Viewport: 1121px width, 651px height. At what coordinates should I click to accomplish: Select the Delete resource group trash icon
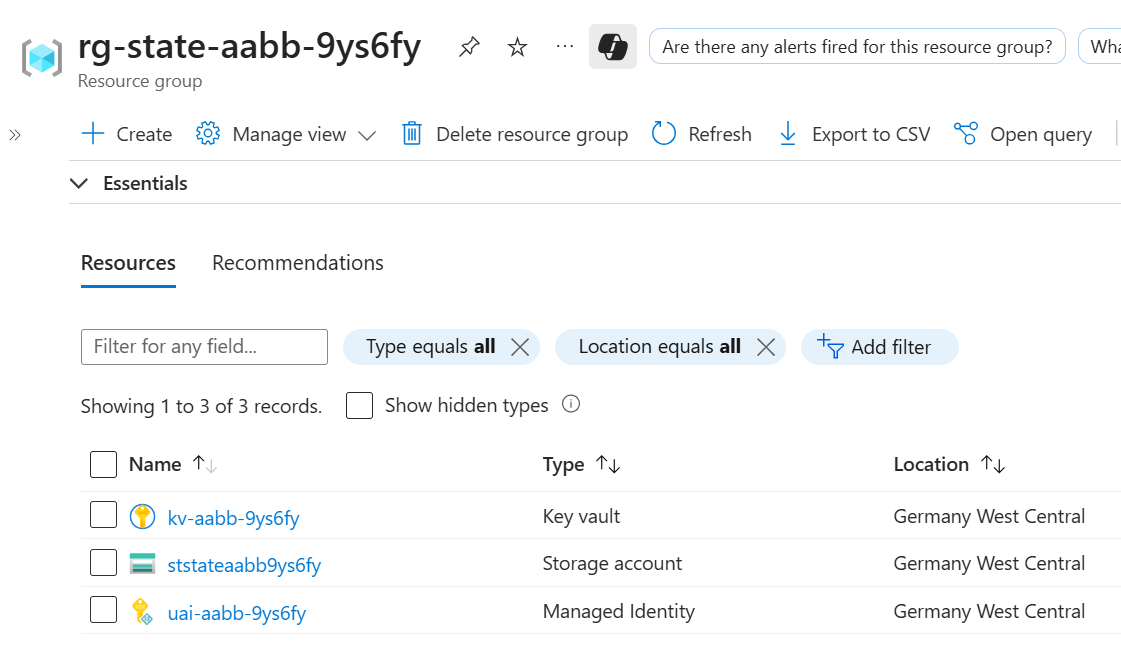pos(411,133)
